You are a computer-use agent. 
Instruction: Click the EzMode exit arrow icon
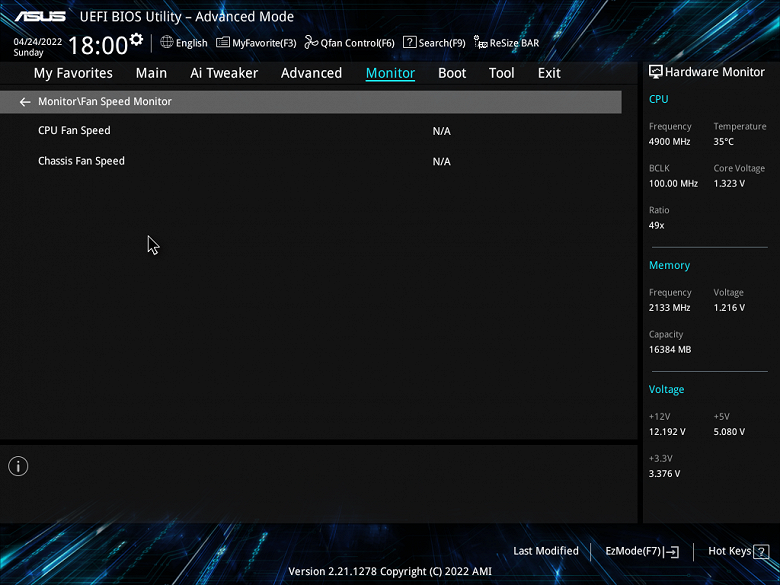click(x=671, y=551)
